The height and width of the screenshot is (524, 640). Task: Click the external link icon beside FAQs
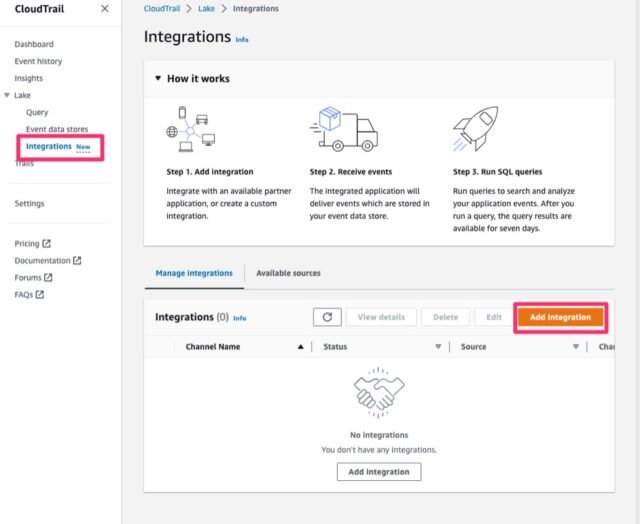pyautogui.click(x=40, y=294)
